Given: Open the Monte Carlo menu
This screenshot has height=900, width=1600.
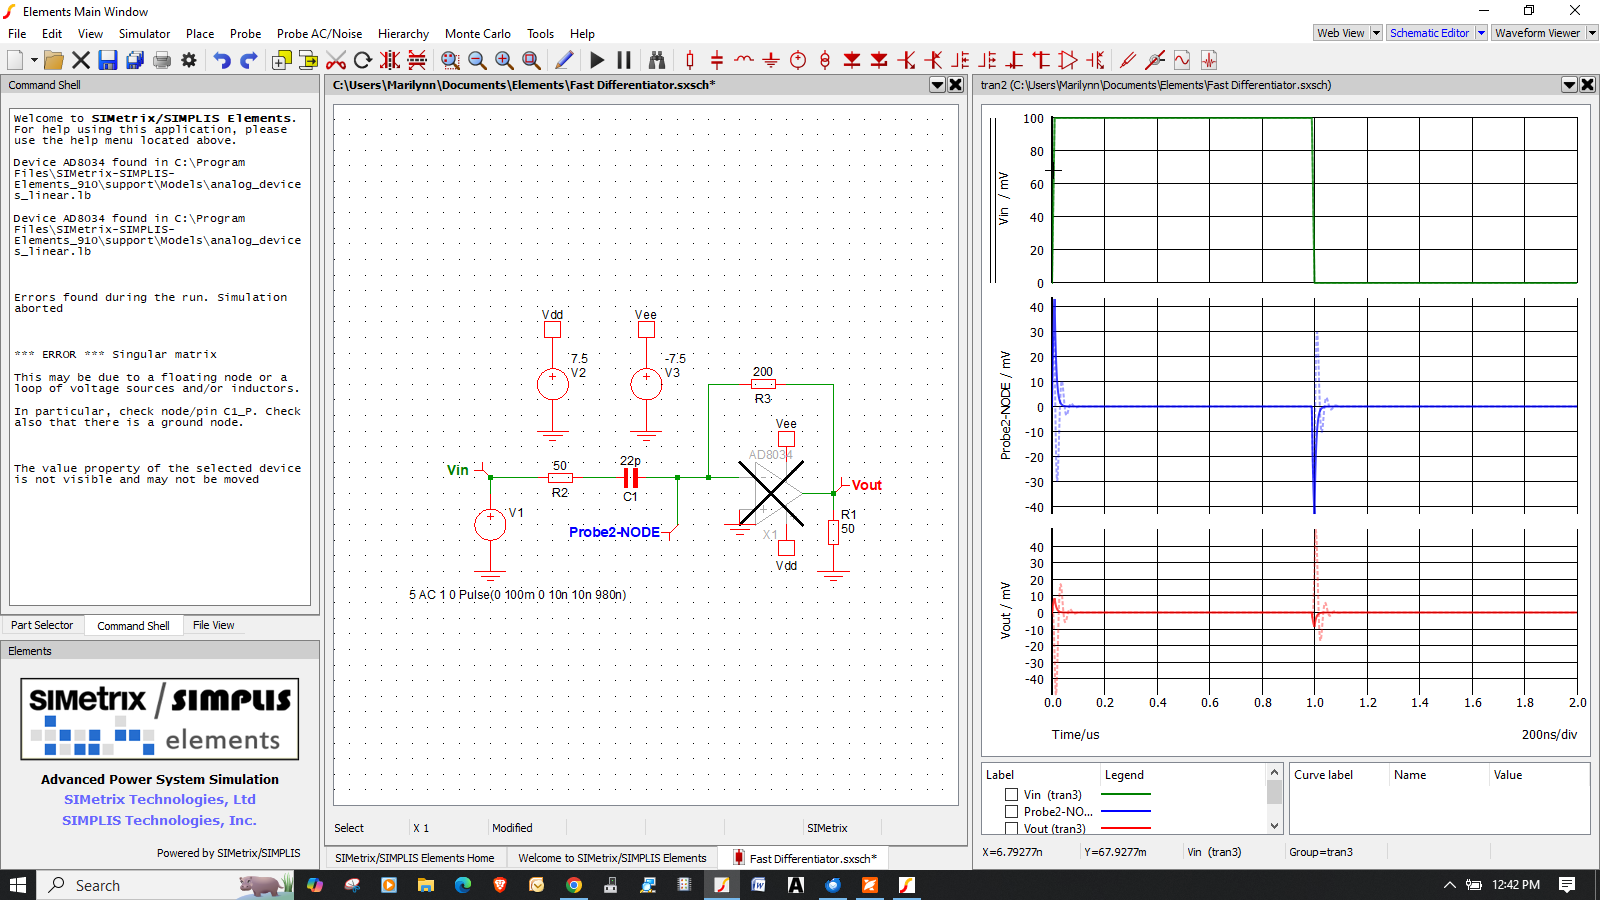Looking at the screenshot, I should [x=477, y=34].
